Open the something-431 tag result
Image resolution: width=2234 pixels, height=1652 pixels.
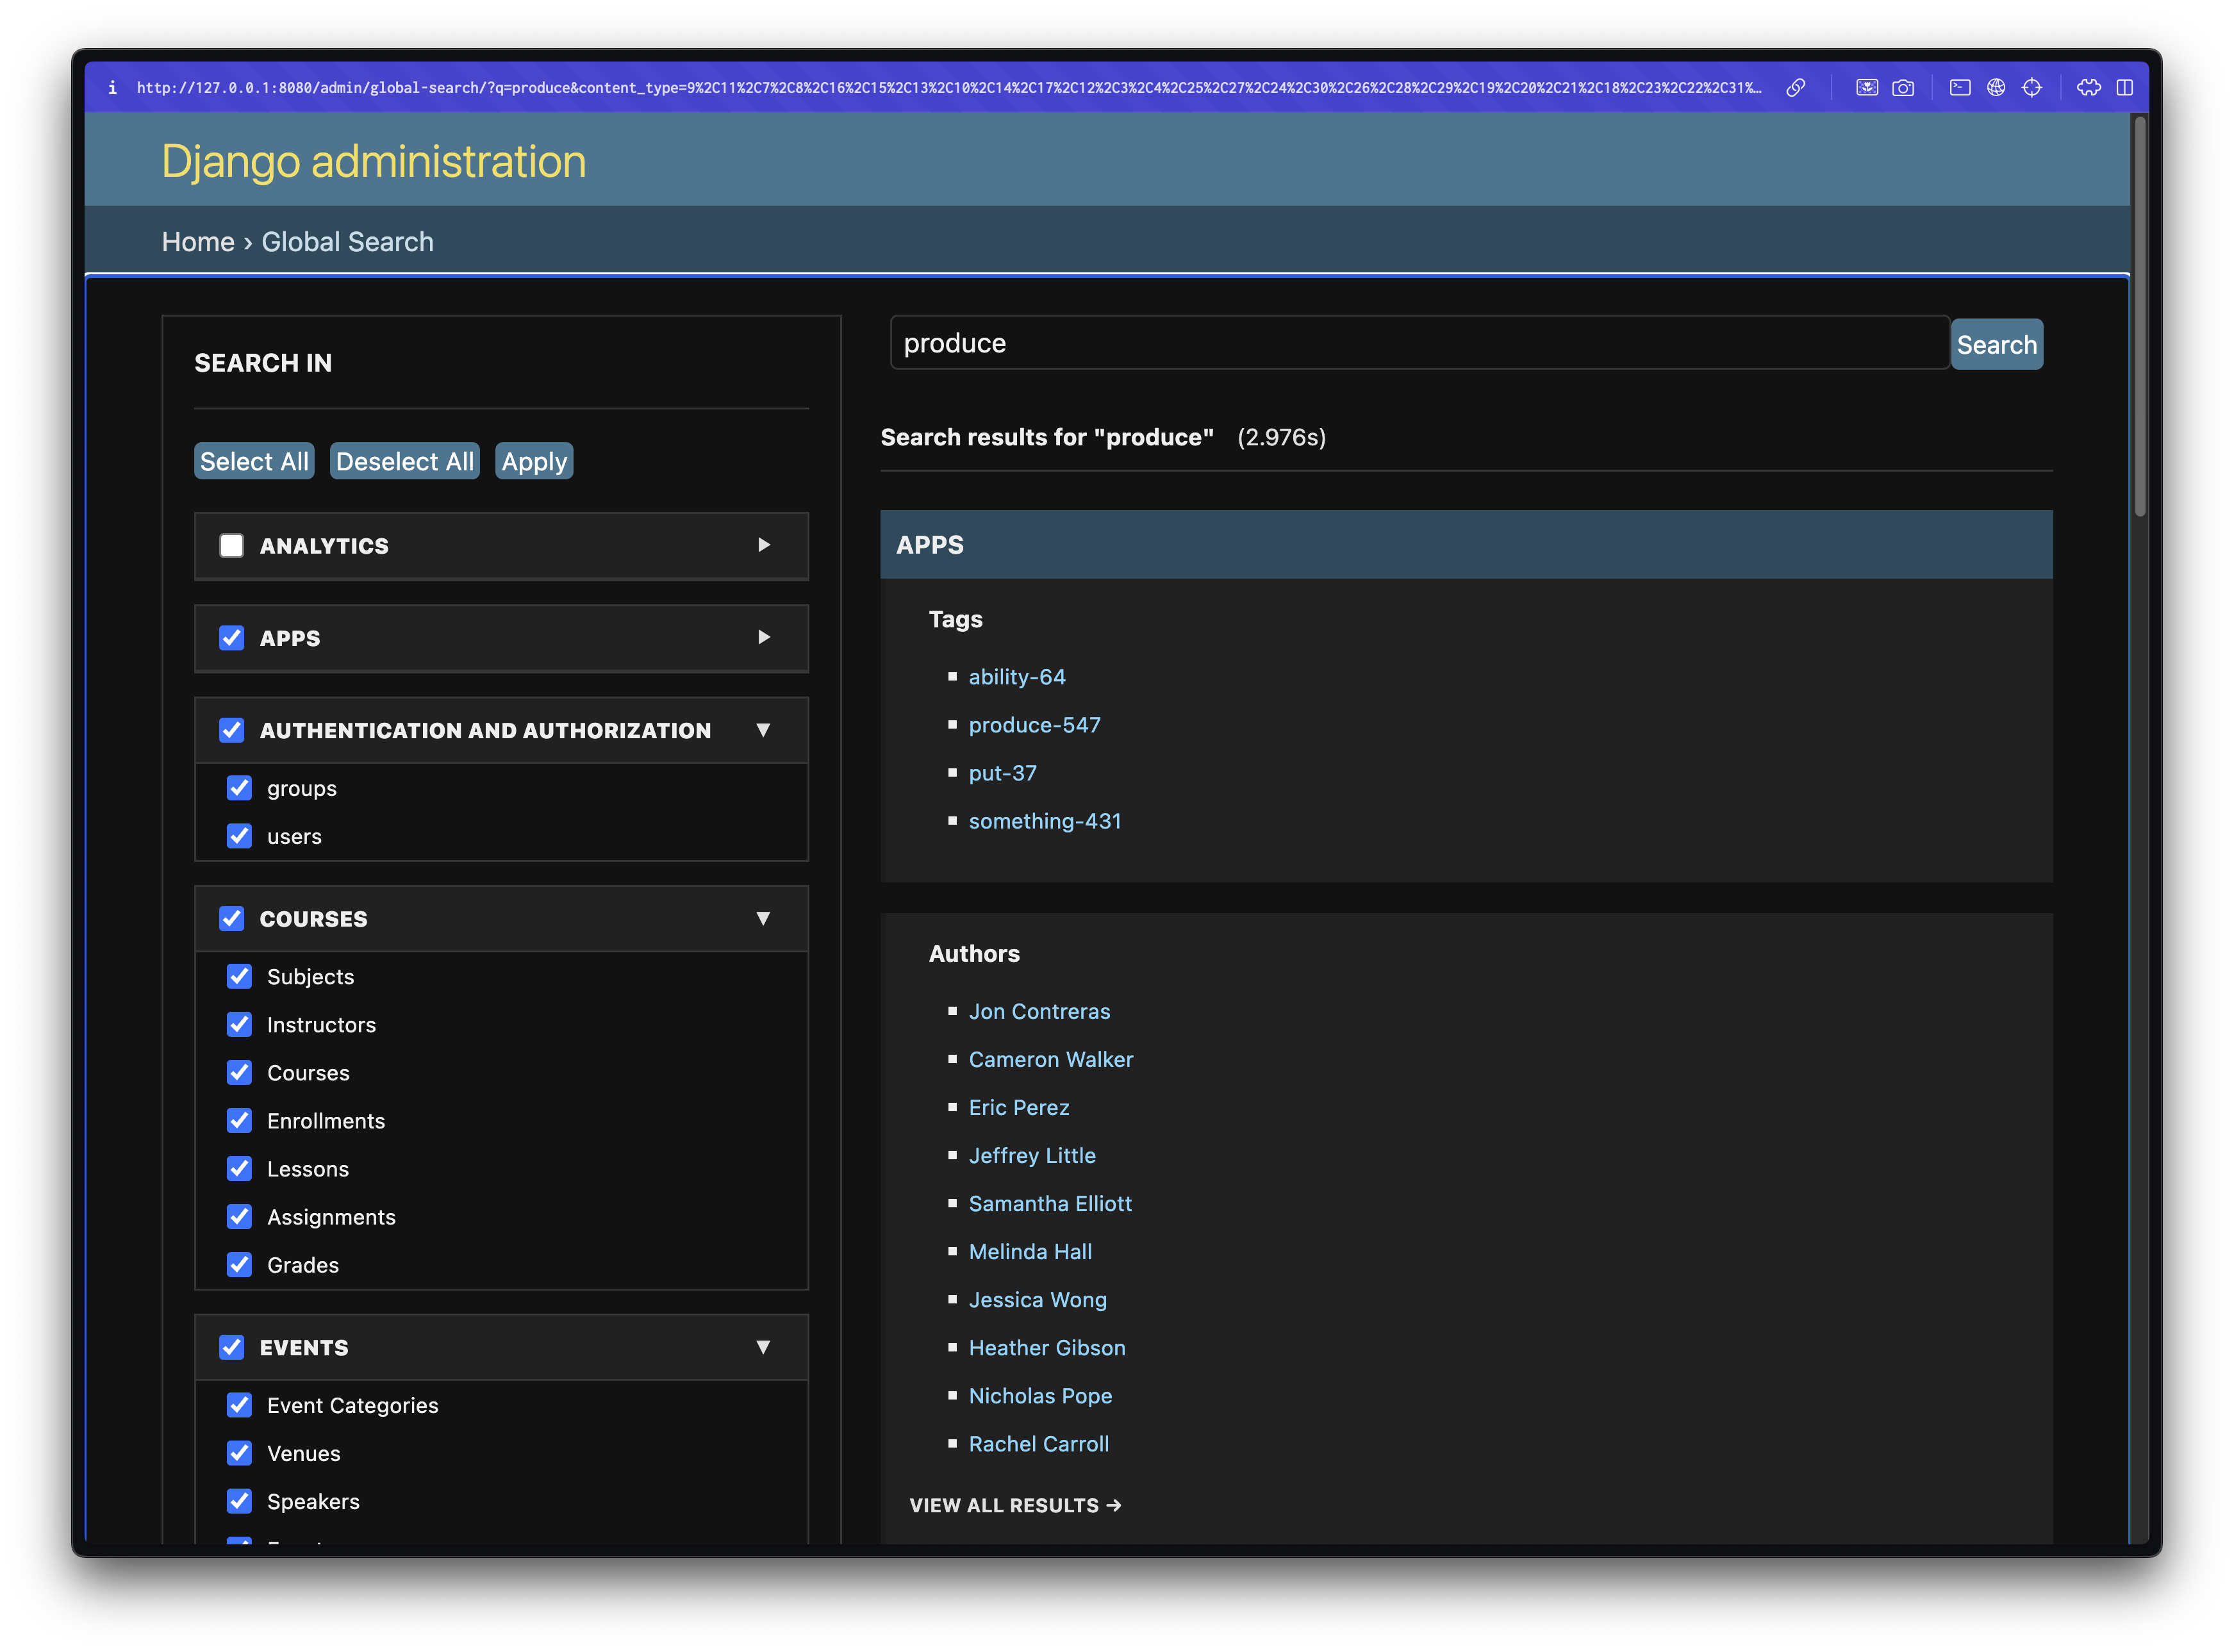click(1045, 821)
